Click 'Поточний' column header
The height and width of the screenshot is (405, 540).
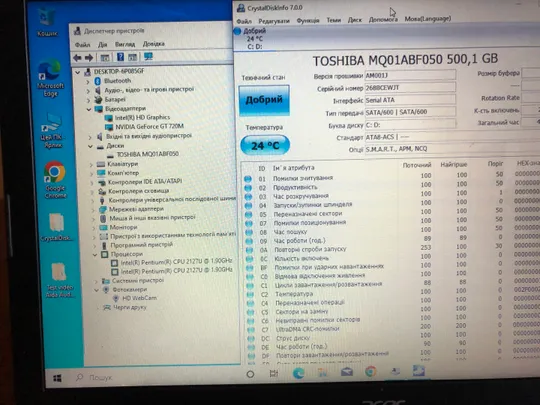point(417,165)
